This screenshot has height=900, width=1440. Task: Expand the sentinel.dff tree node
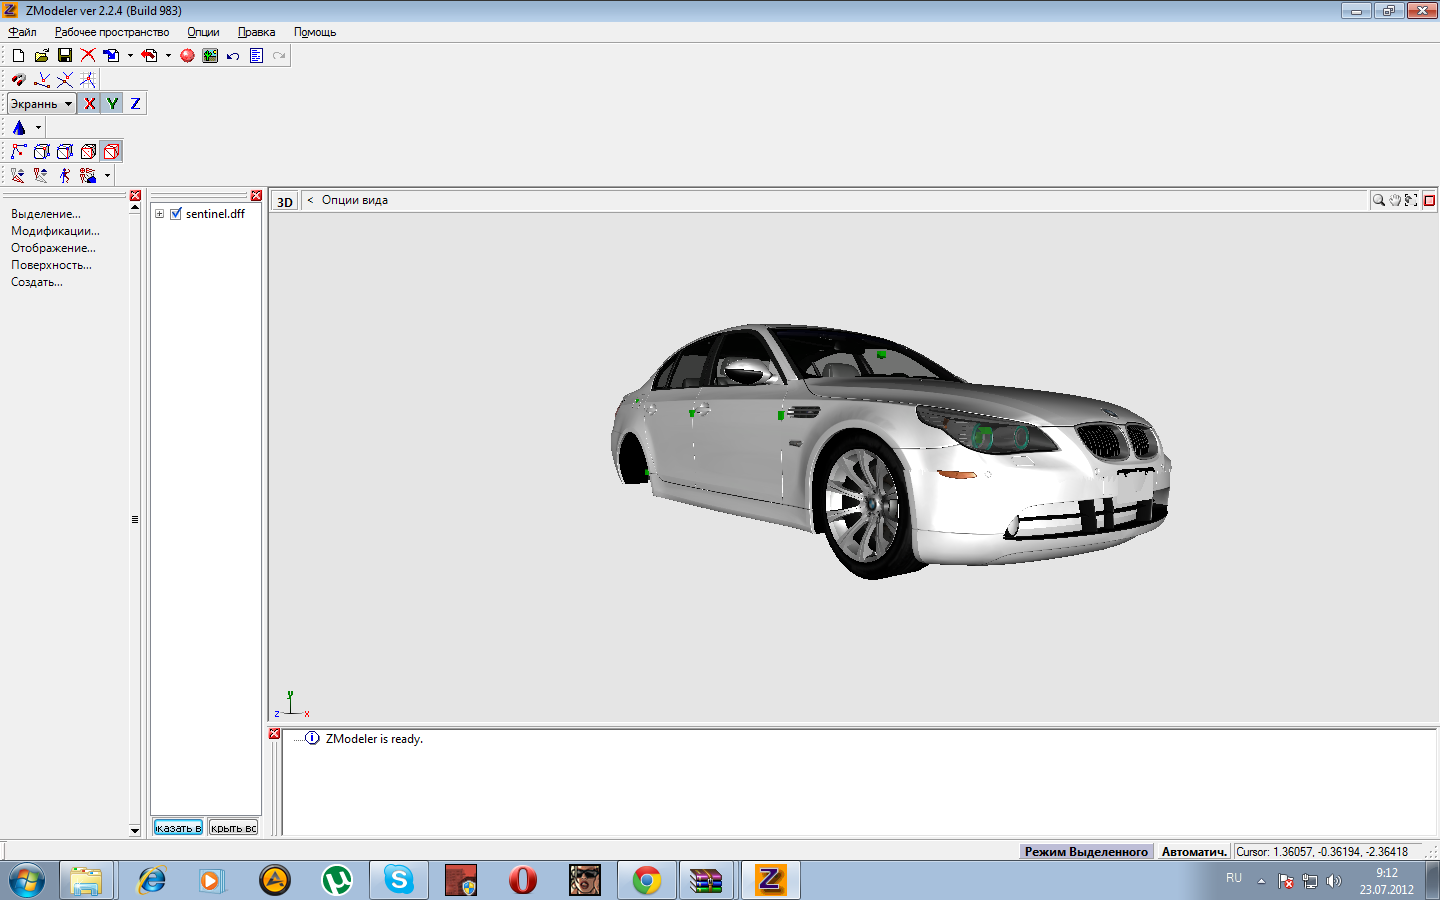(x=159, y=214)
